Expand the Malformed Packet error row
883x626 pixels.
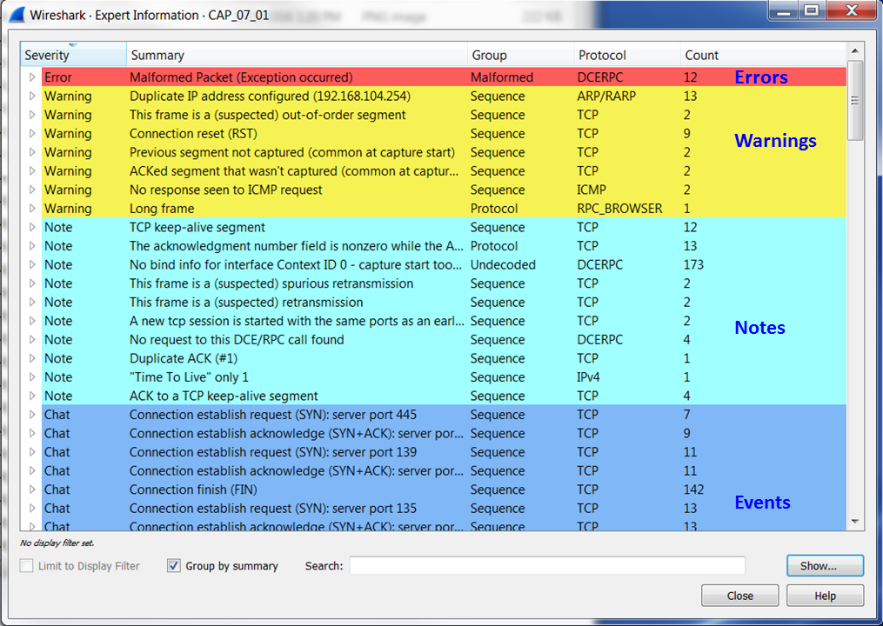pyautogui.click(x=32, y=78)
